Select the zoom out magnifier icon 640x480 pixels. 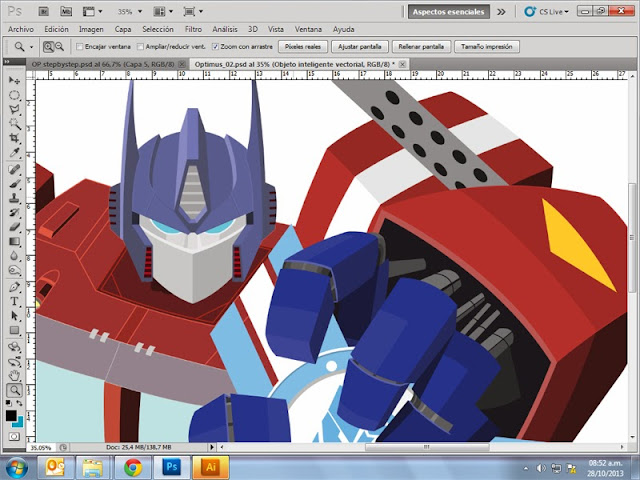click(x=60, y=47)
